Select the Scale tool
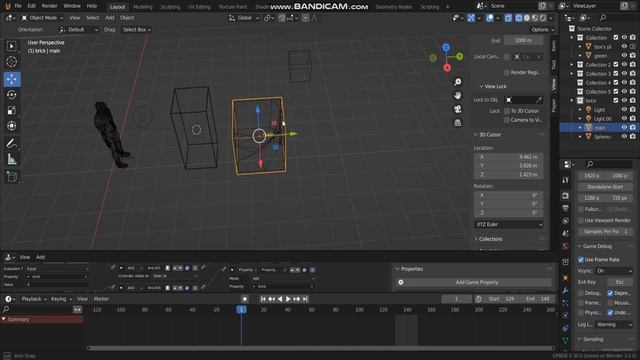The image size is (640, 360). (11, 110)
